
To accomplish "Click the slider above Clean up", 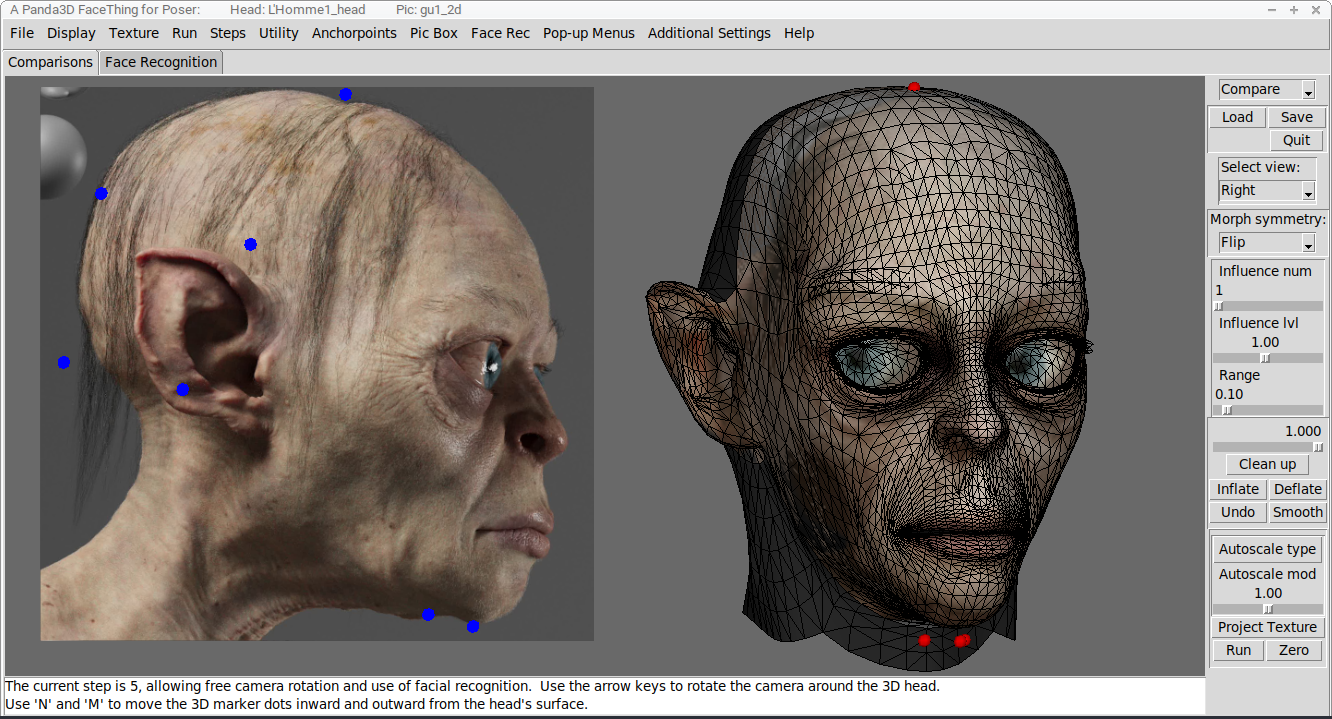I will point(1267,447).
